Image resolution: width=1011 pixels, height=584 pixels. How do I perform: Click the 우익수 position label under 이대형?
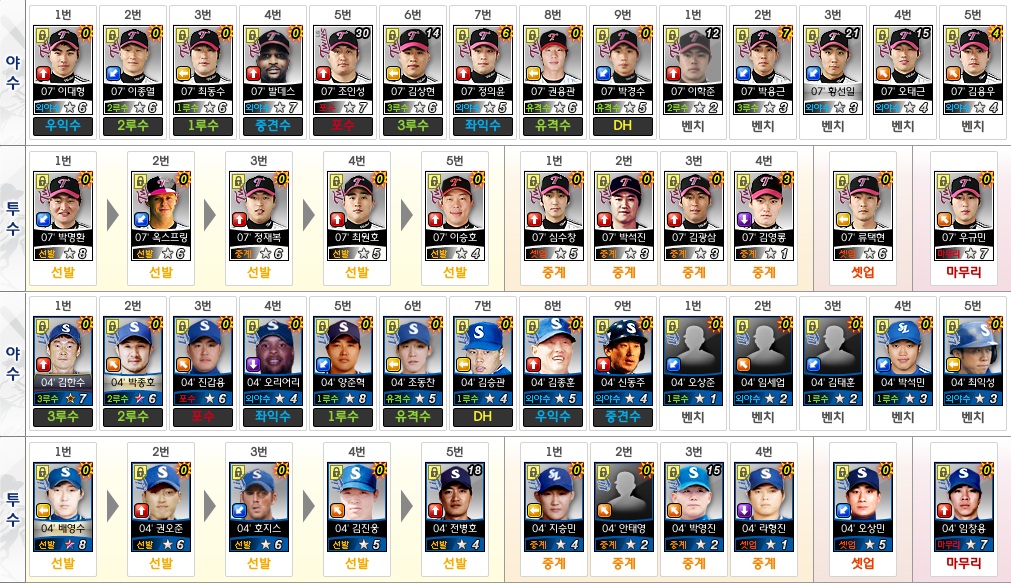(63, 126)
